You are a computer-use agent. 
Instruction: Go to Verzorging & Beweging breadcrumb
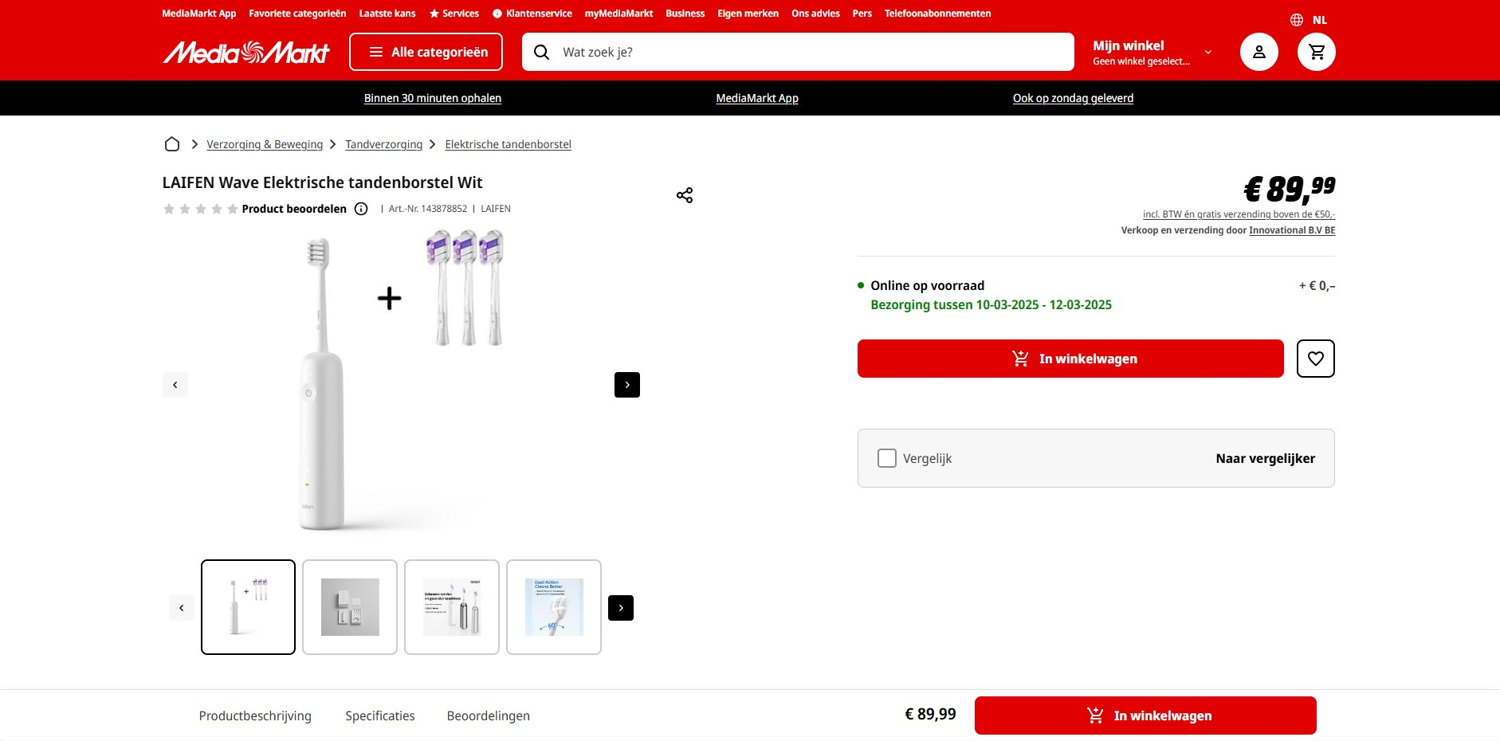(x=265, y=144)
